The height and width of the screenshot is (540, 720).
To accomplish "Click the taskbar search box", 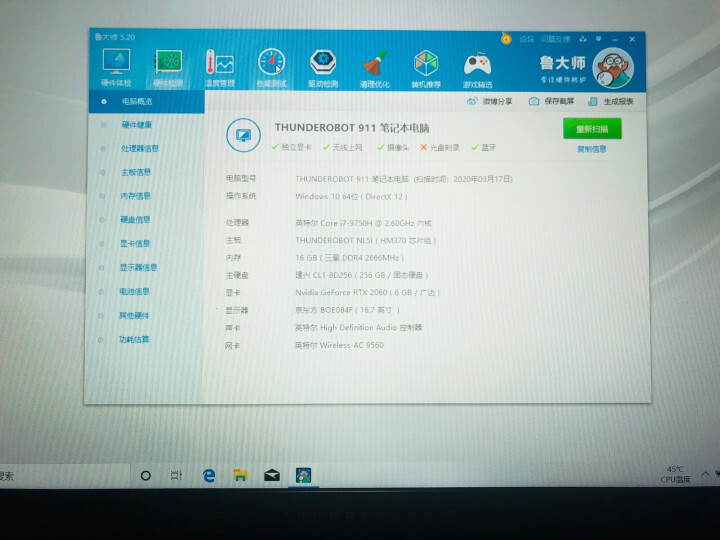I will pyautogui.click(x=64, y=476).
